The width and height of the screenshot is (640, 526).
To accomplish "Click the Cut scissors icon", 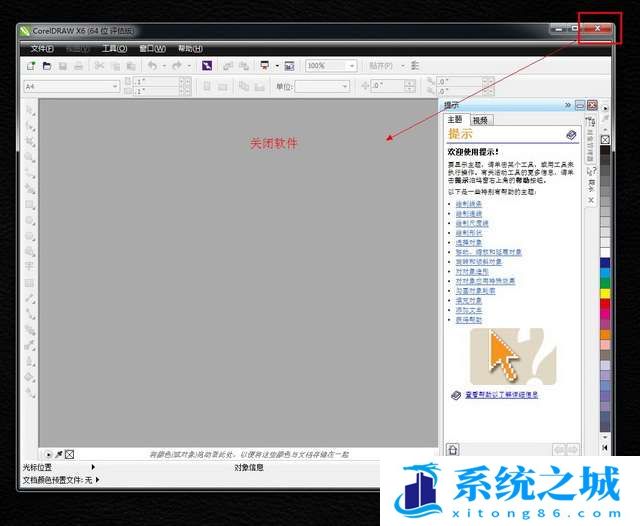I will tap(99, 66).
